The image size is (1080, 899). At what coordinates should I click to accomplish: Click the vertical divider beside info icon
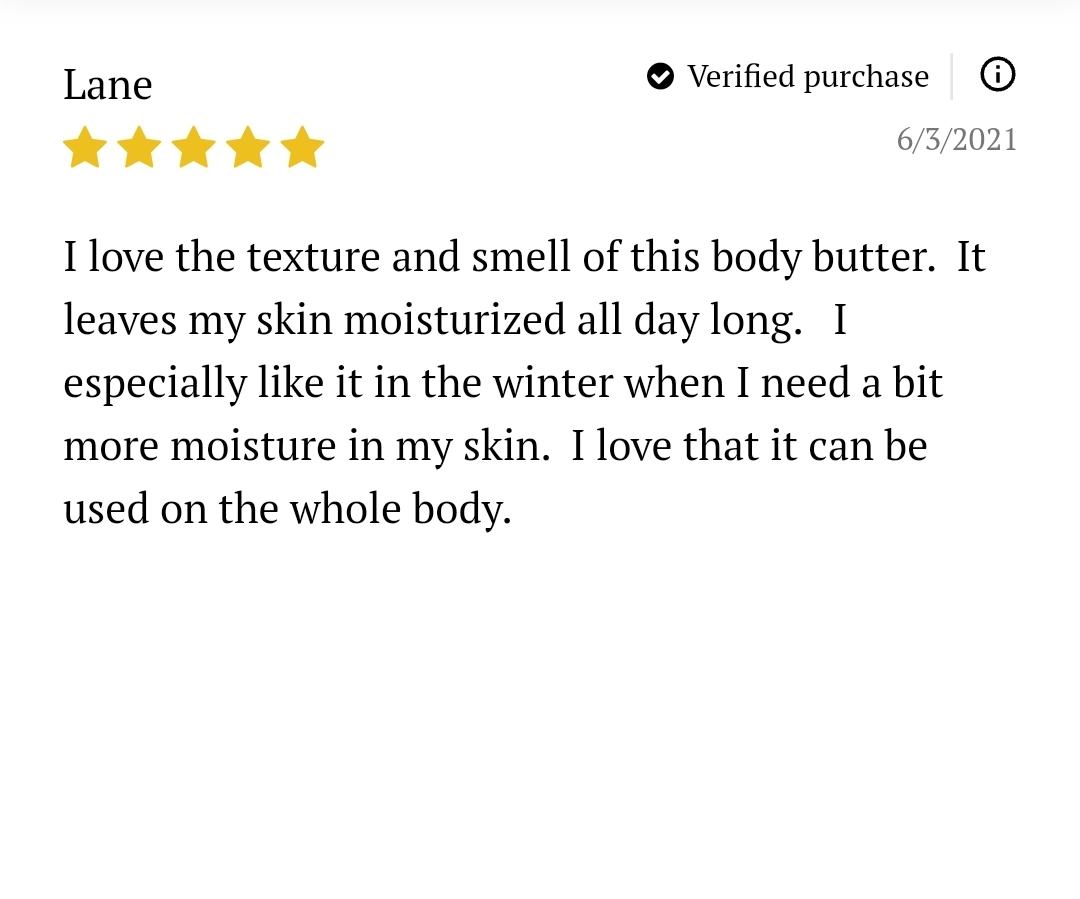(x=952, y=76)
